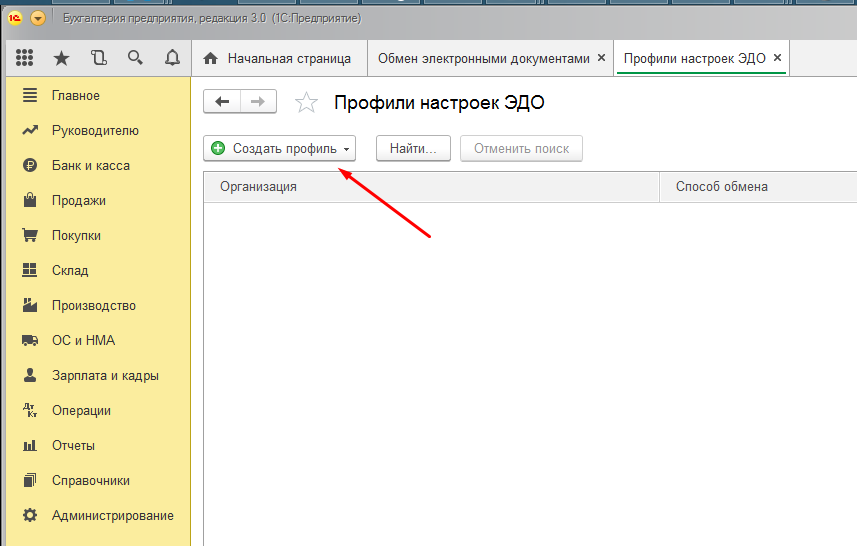Click the magnifier search icon
The image size is (857, 546).
[x=135, y=57]
